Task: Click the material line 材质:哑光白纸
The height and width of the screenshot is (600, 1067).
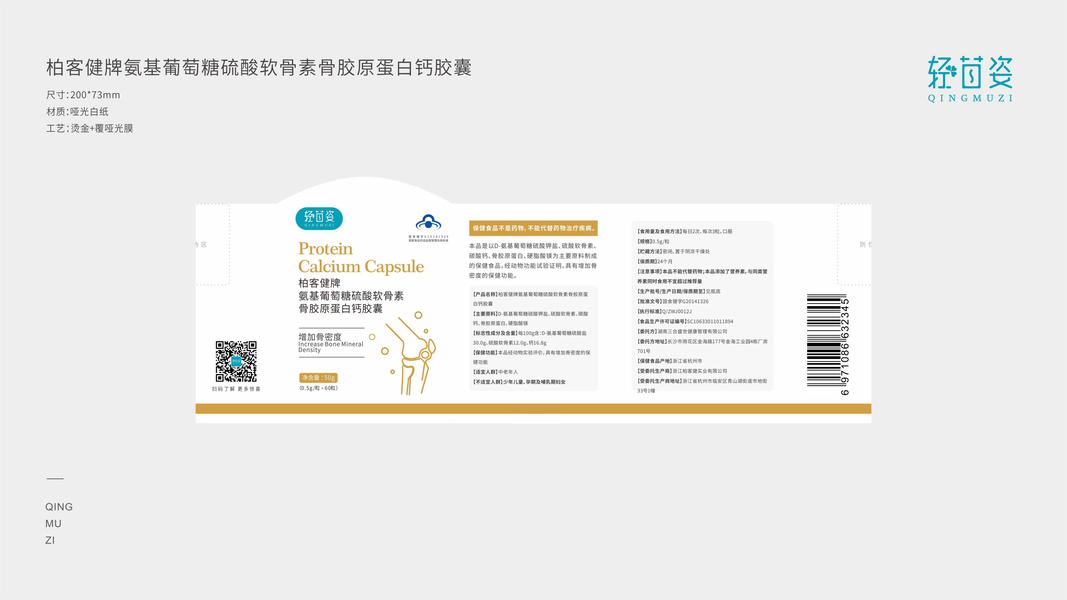Action: (77, 112)
